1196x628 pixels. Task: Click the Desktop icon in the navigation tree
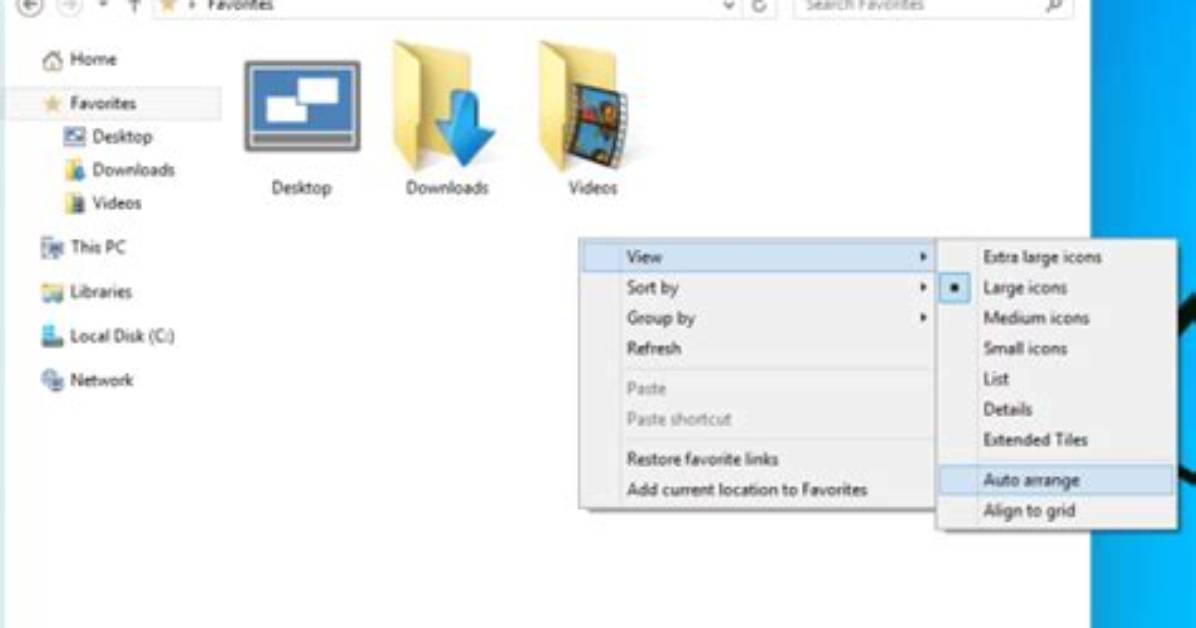(75, 137)
